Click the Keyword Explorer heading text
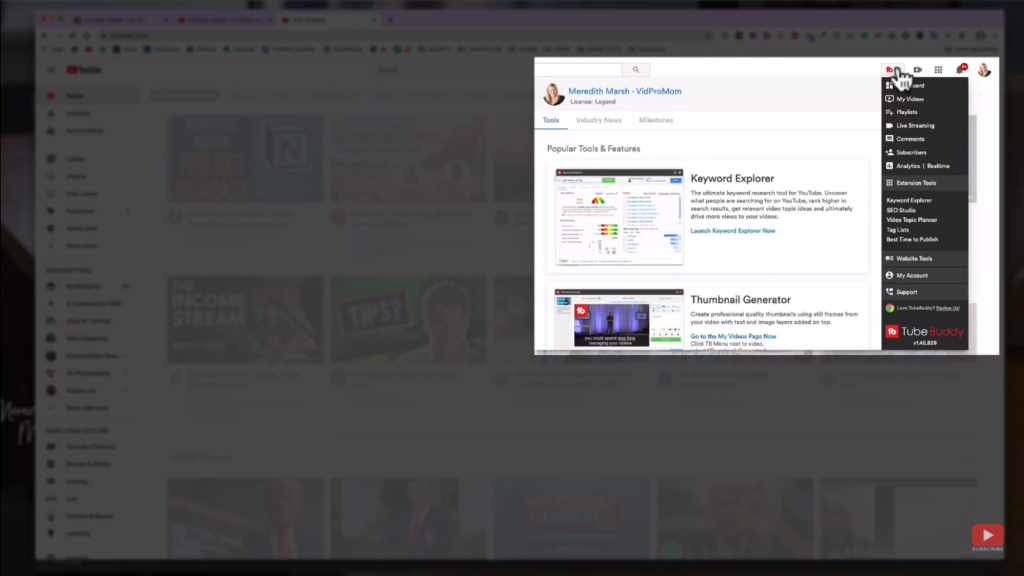This screenshot has width=1024, height=576. tap(732, 178)
